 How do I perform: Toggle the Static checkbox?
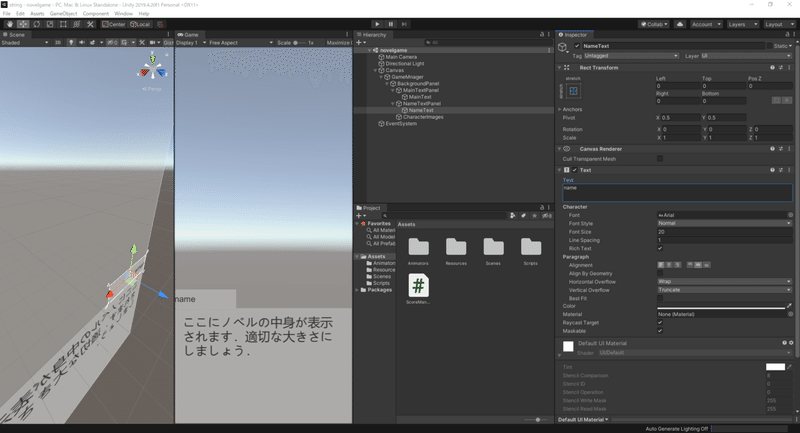pyautogui.click(x=769, y=46)
